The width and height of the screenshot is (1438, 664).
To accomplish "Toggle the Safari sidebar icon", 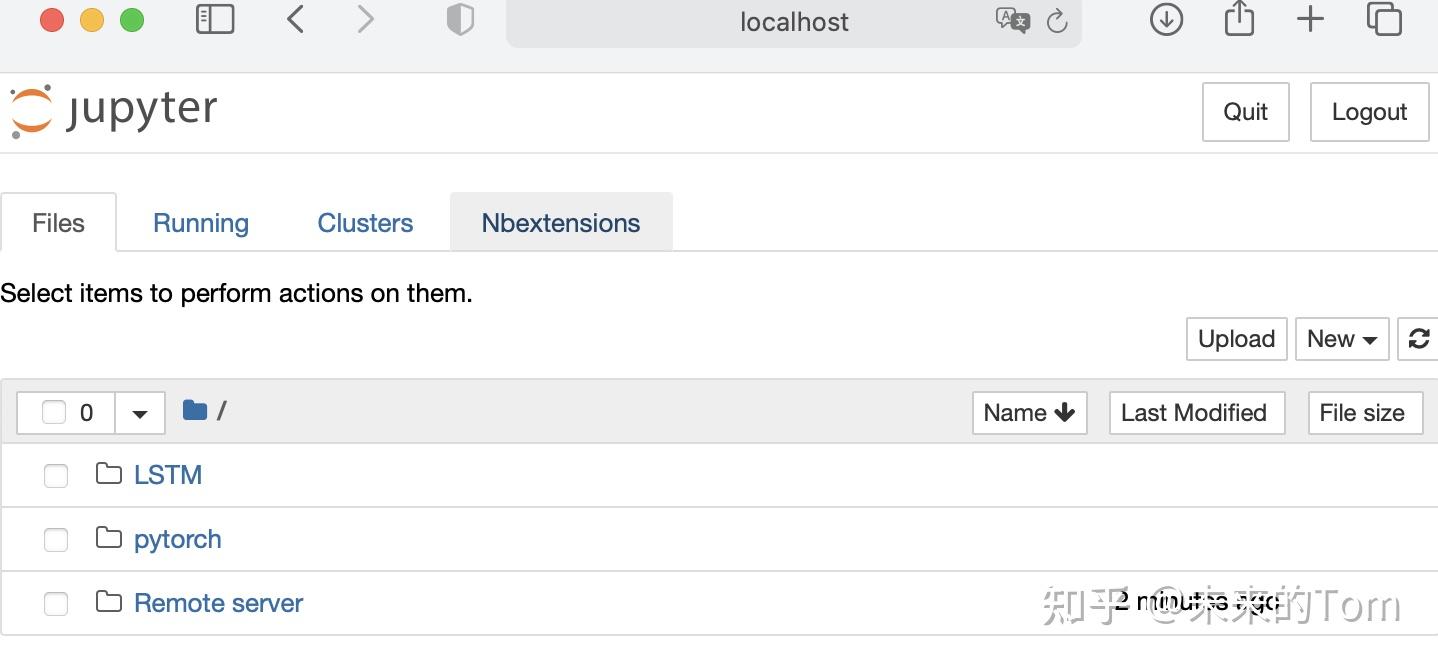I will [x=215, y=19].
